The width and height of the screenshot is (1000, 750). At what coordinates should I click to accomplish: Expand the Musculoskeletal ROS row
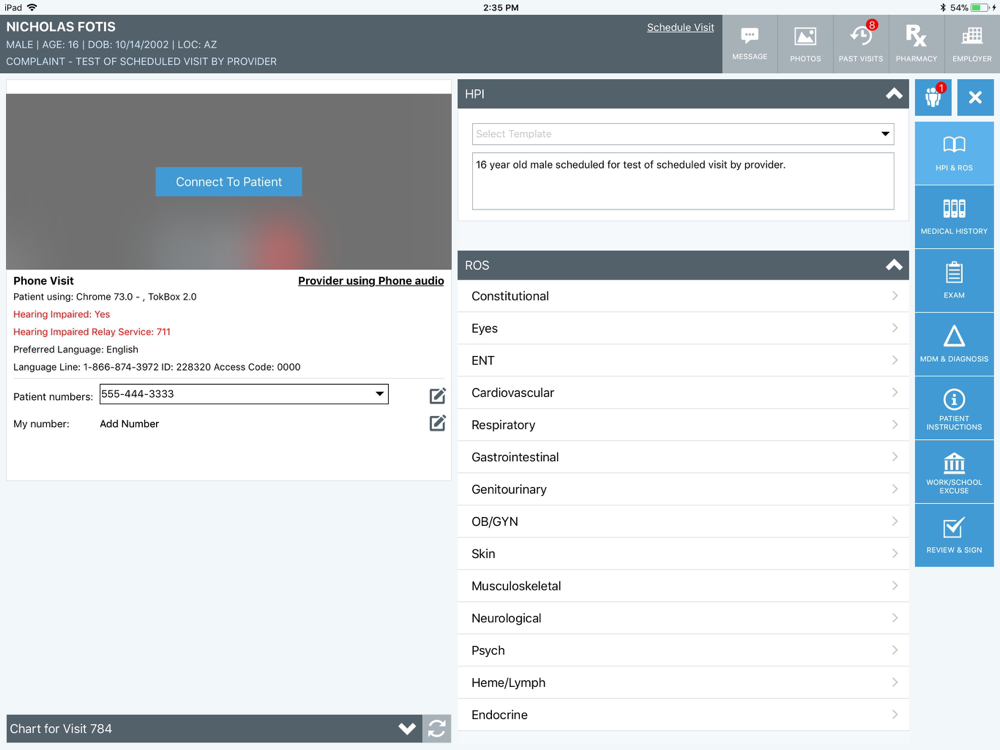click(x=683, y=586)
